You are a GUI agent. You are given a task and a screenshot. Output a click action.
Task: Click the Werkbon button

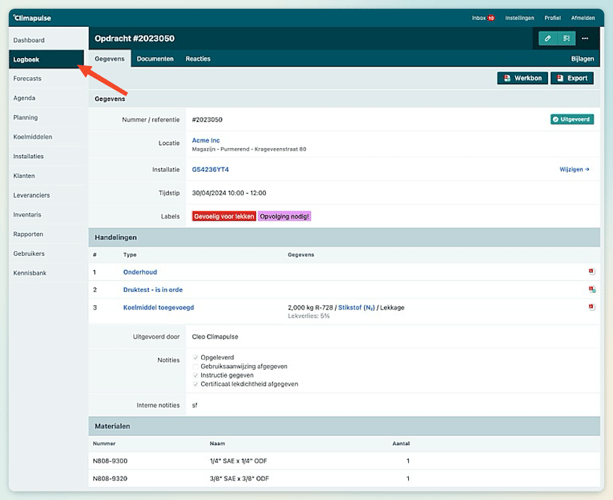pos(522,78)
